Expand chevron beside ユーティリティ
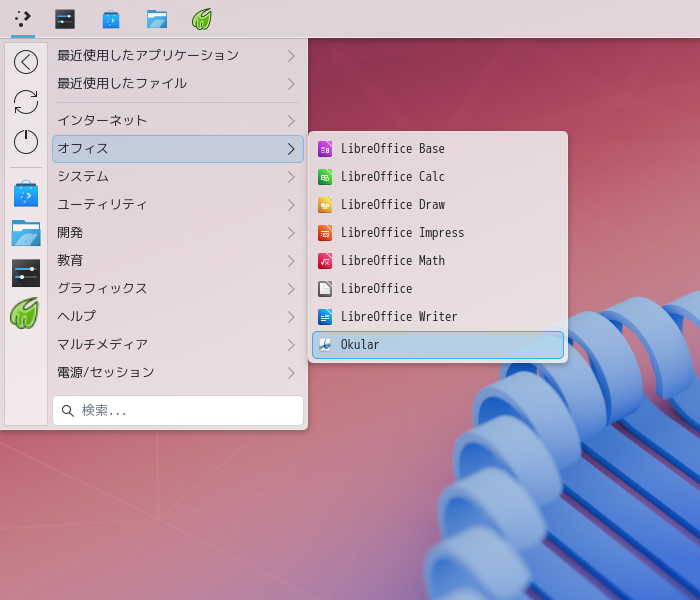The height and width of the screenshot is (600, 700). point(291,205)
